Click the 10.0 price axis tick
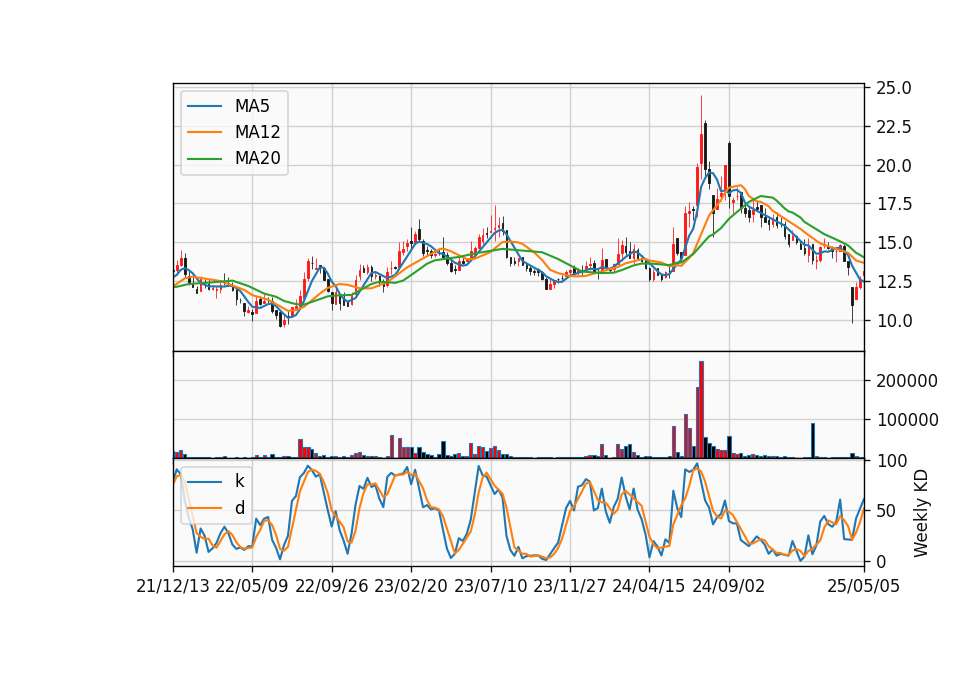Screen dimensions: 960x690 click(894, 320)
